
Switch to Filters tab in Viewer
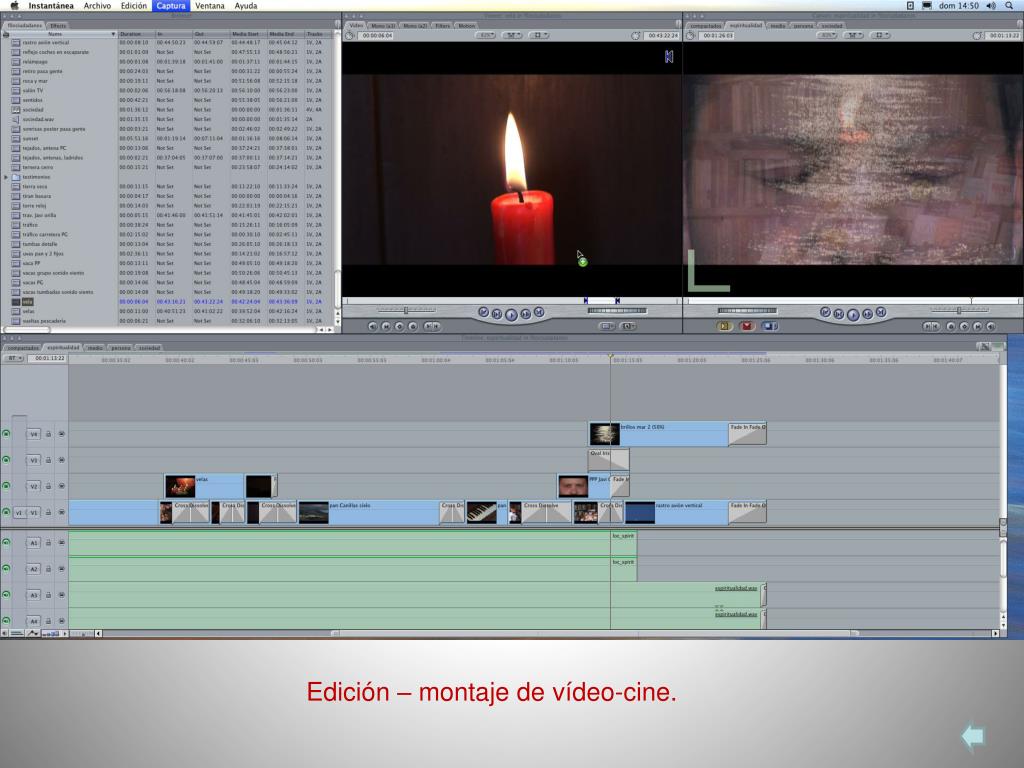tap(443, 25)
